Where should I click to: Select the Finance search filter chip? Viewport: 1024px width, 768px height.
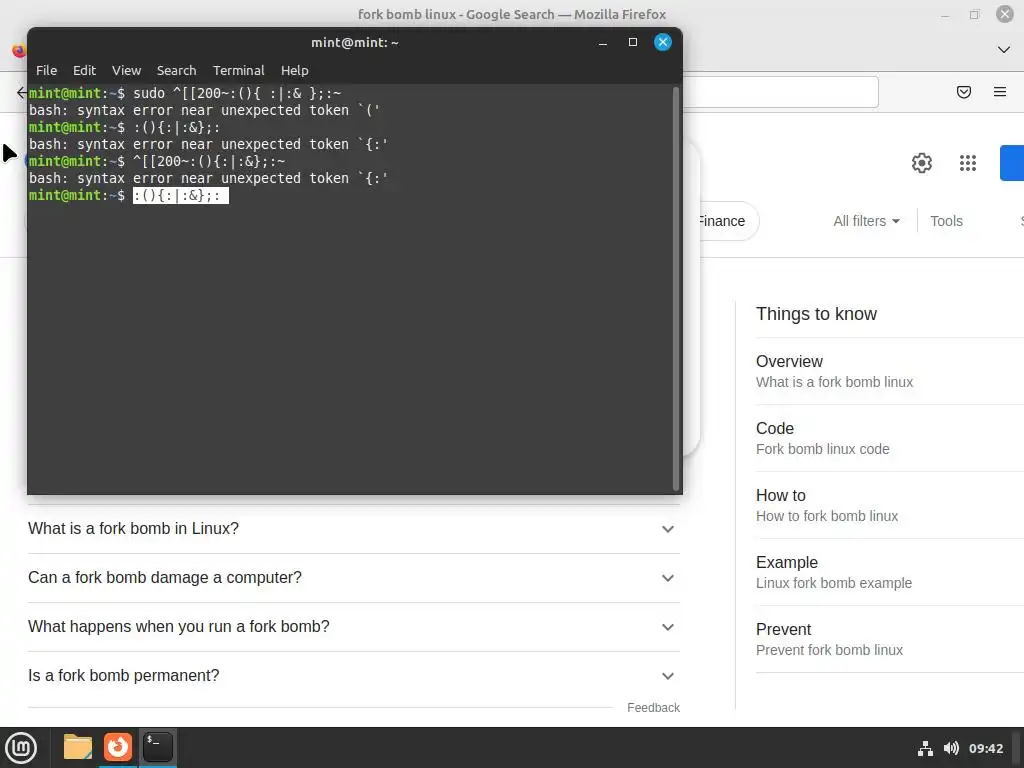tap(722, 221)
